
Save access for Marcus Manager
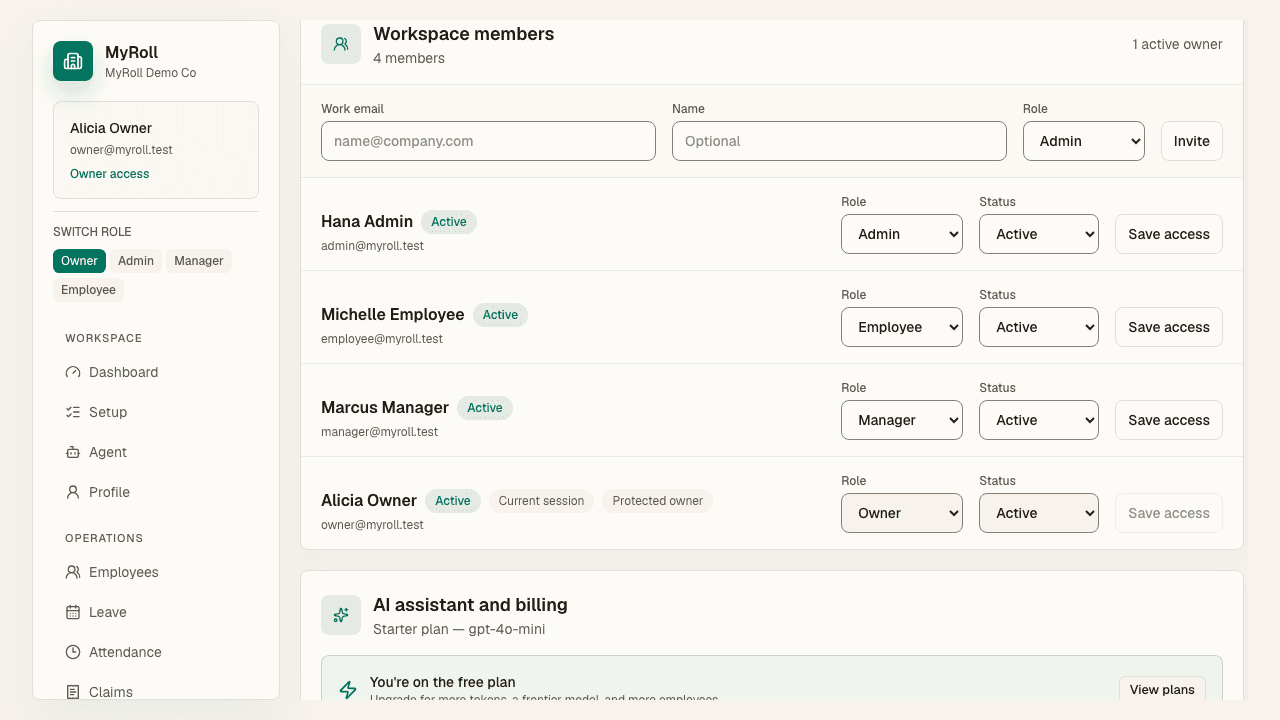[1169, 420]
